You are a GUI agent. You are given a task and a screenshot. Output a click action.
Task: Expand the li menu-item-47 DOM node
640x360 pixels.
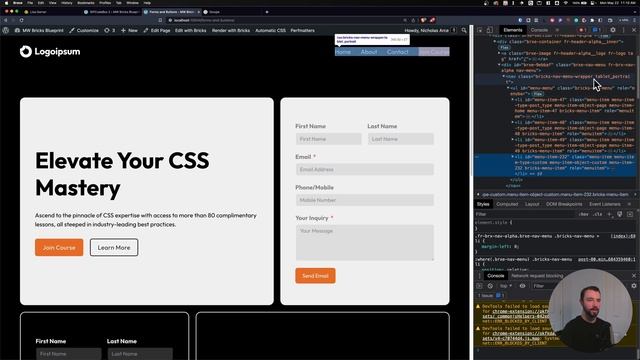513,100
